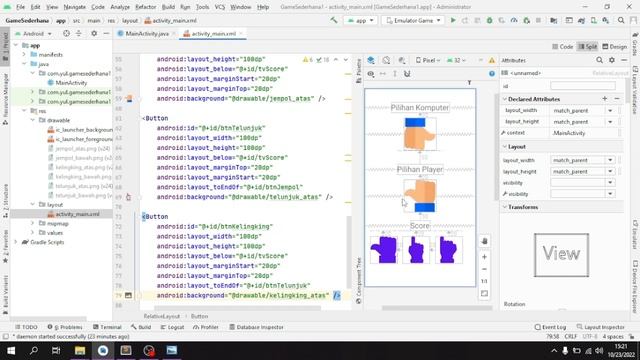Click the gear icon in Project panel
This screenshot has height=360, width=640.
pyautogui.click(x=94, y=33)
